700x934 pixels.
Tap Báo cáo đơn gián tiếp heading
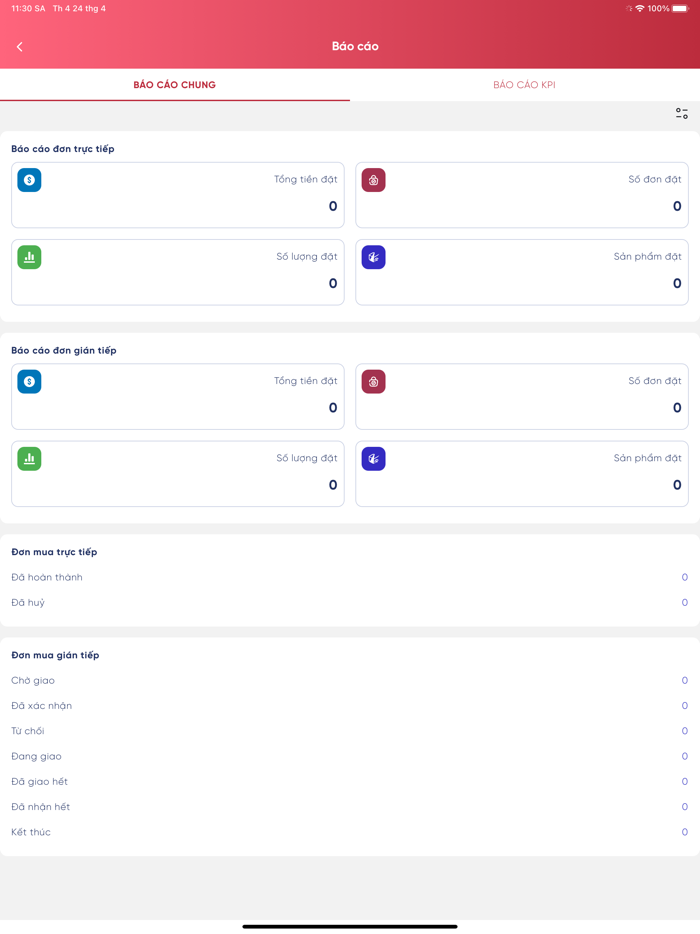64,350
